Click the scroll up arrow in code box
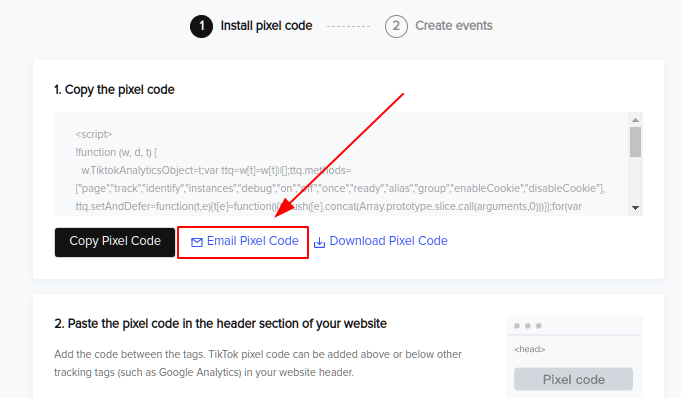 (x=635, y=120)
